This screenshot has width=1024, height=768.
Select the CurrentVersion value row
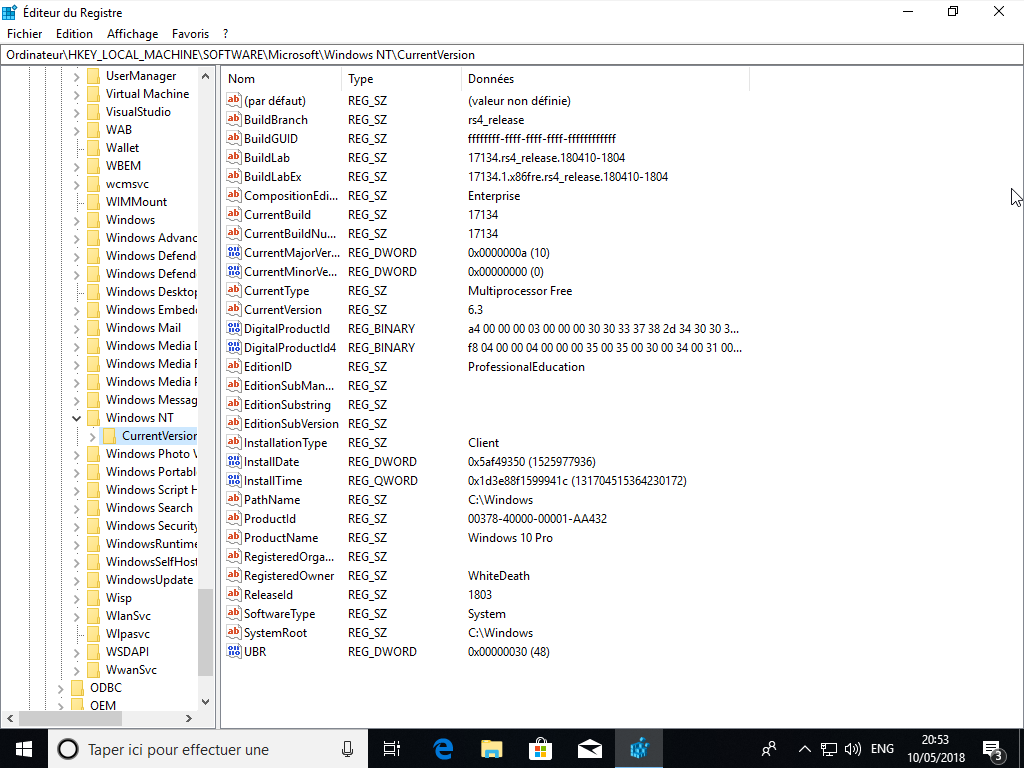click(485, 310)
